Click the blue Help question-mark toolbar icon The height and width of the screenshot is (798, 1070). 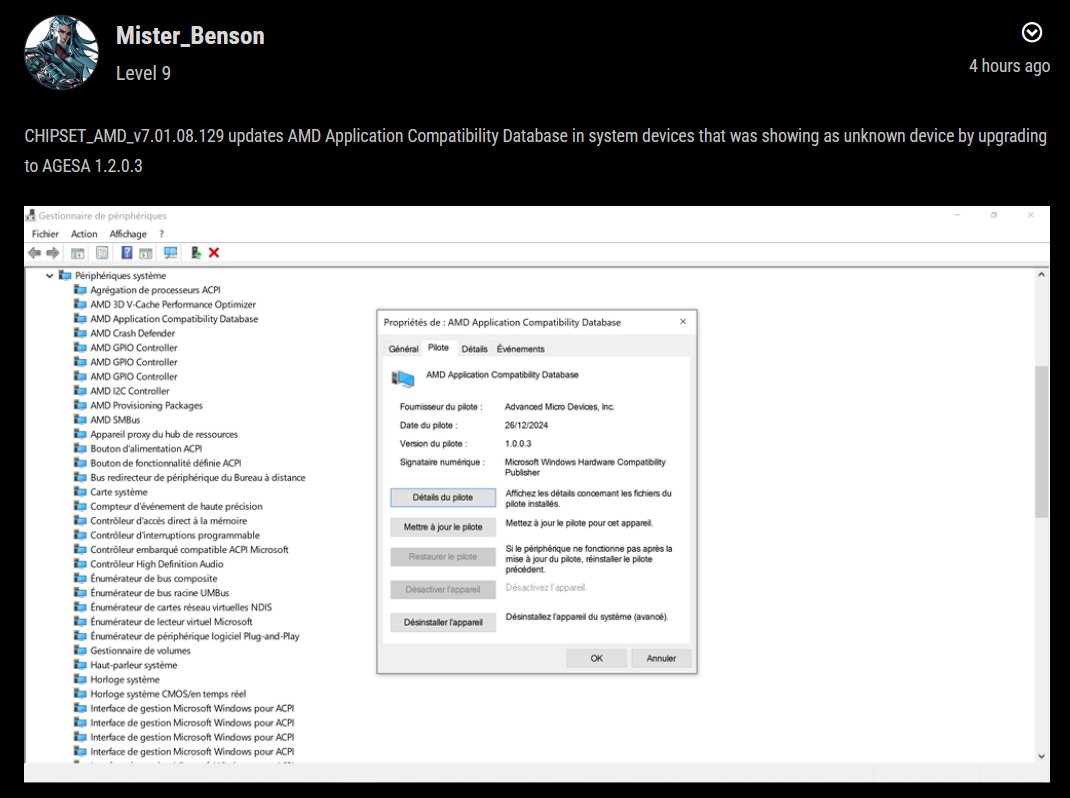click(x=127, y=253)
